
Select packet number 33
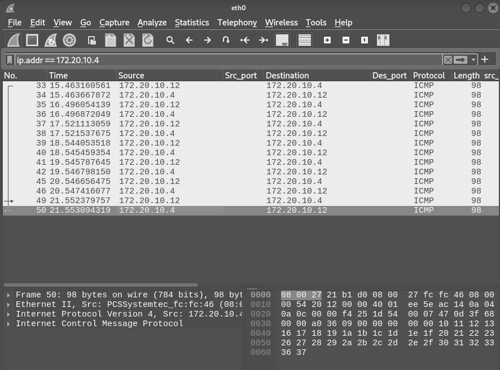(x=251, y=86)
